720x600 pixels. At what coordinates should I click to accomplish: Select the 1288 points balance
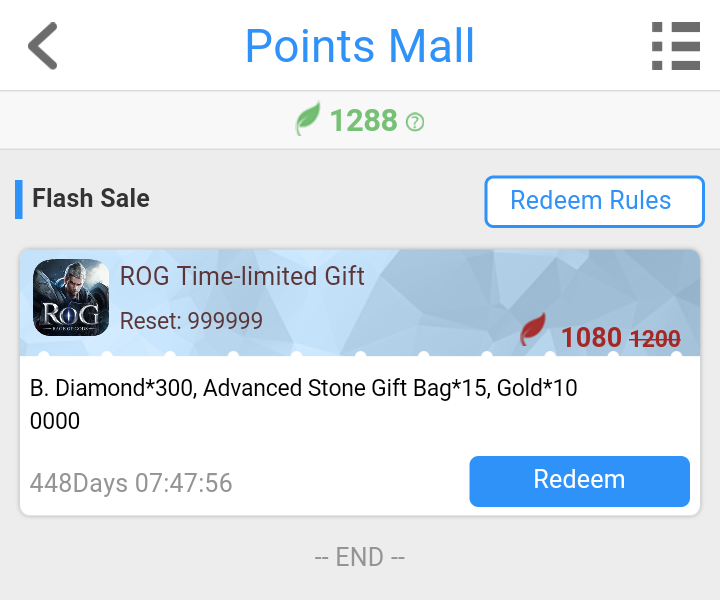coord(363,120)
